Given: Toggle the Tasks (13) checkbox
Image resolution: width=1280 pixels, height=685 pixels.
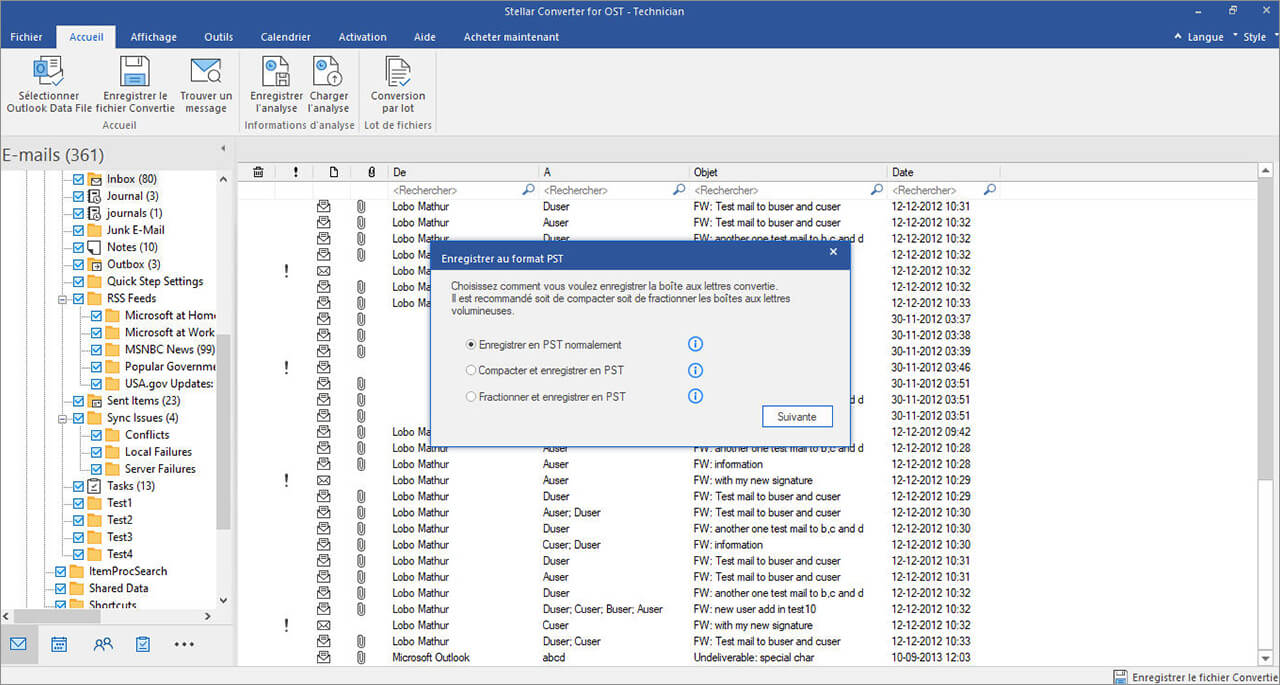Looking at the screenshot, I should coord(78,486).
